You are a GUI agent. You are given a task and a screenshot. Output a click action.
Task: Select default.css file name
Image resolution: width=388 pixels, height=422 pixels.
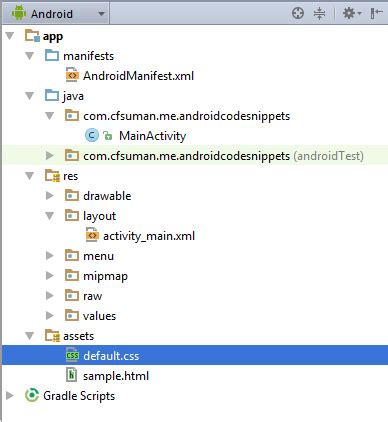(x=111, y=356)
